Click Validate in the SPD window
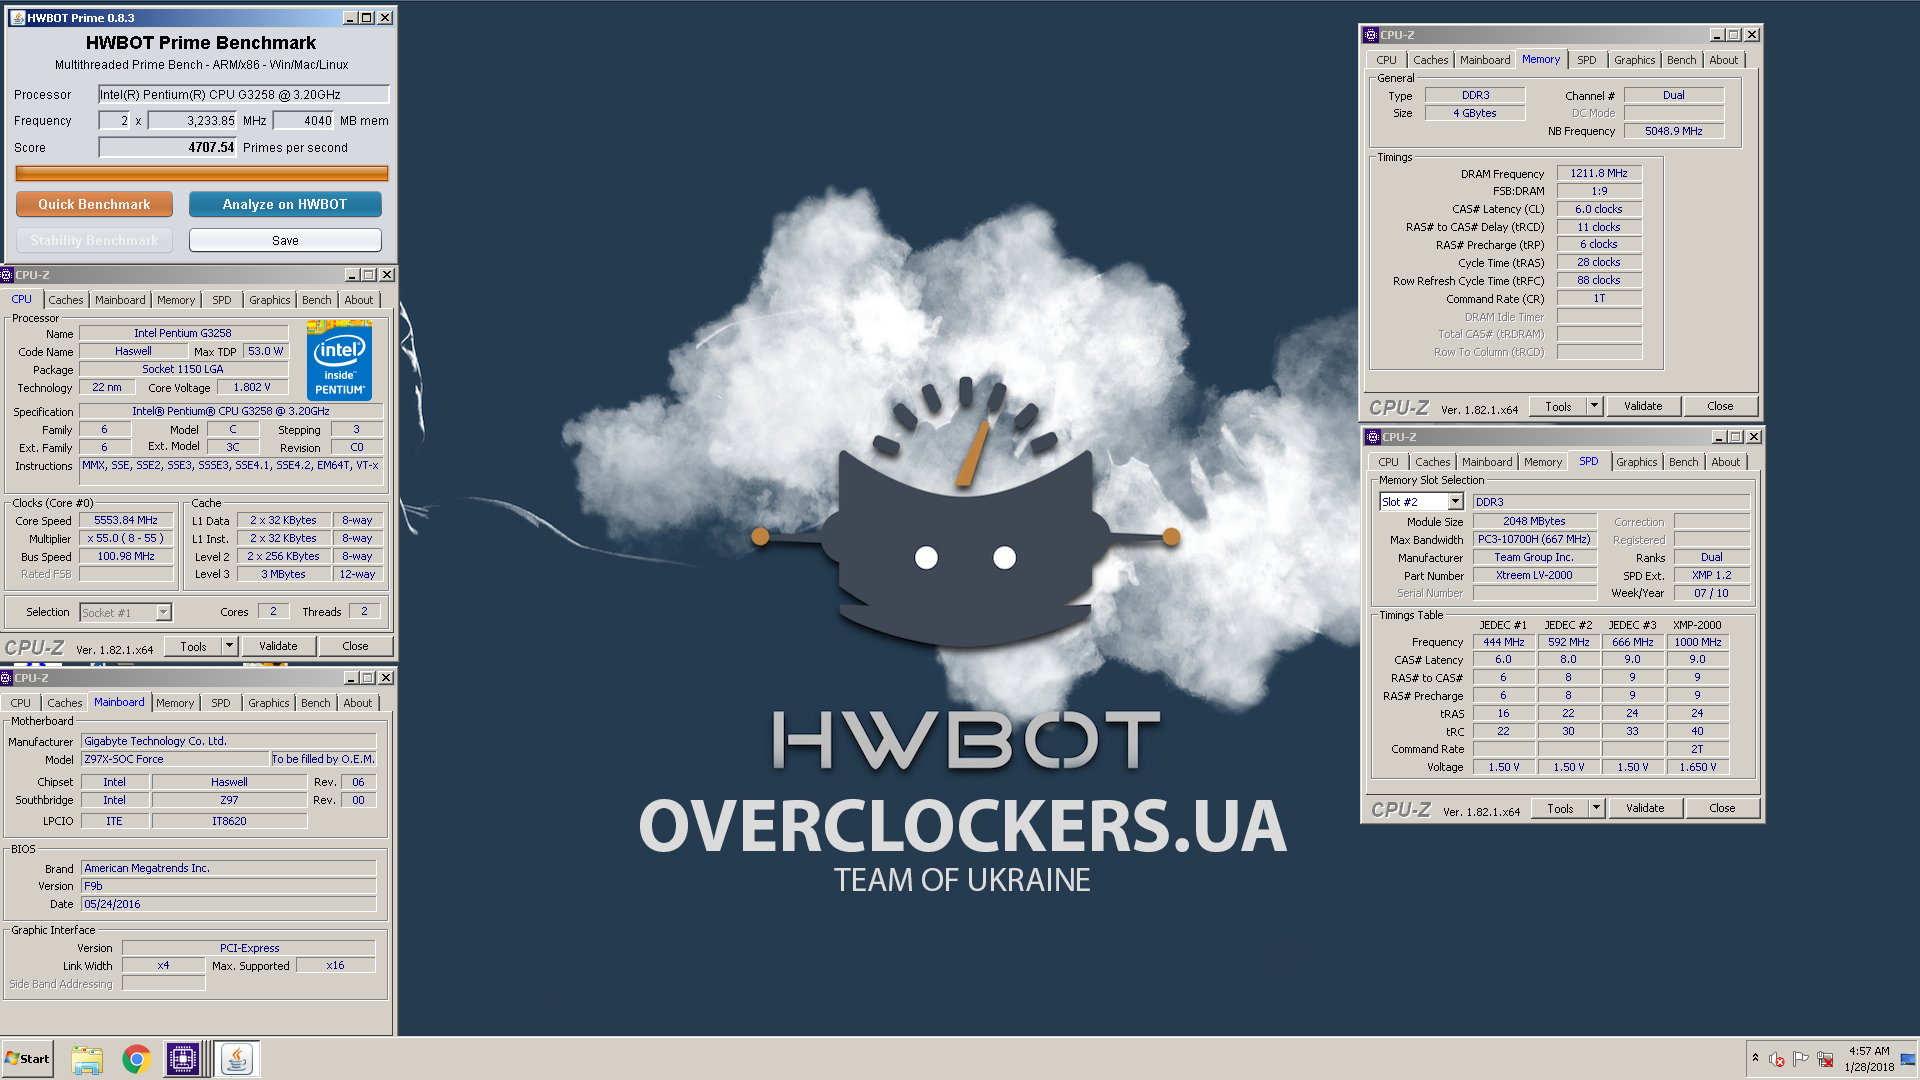The height and width of the screenshot is (1080, 1920). (1645, 808)
